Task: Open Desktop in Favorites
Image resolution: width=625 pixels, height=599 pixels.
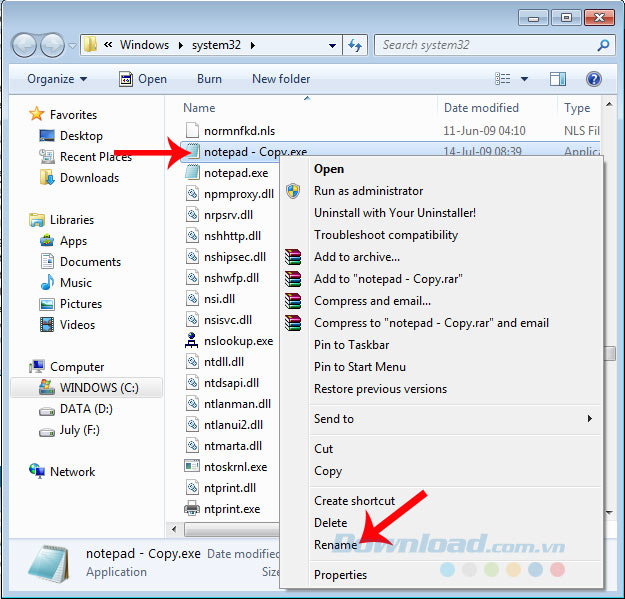Action: (x=71, y=136)
